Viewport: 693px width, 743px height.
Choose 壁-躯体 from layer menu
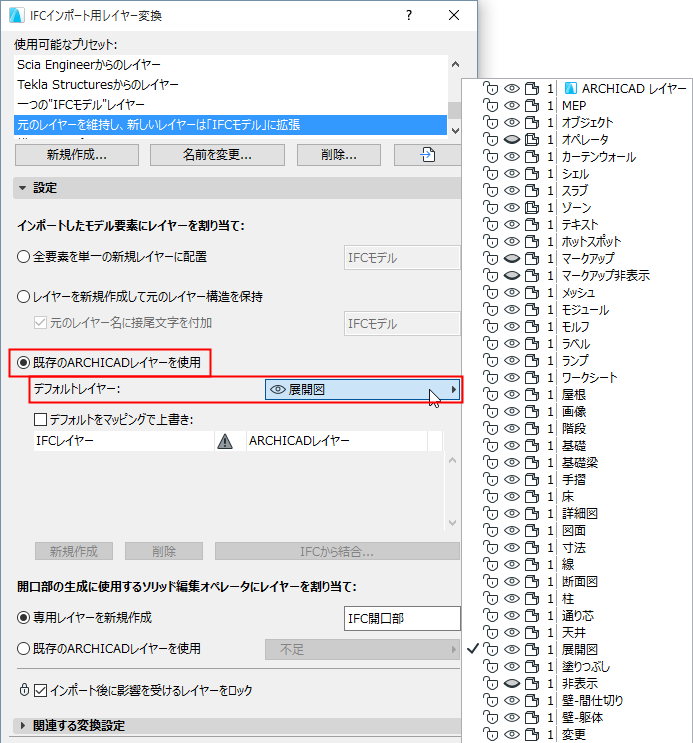(x=583, y=718)
